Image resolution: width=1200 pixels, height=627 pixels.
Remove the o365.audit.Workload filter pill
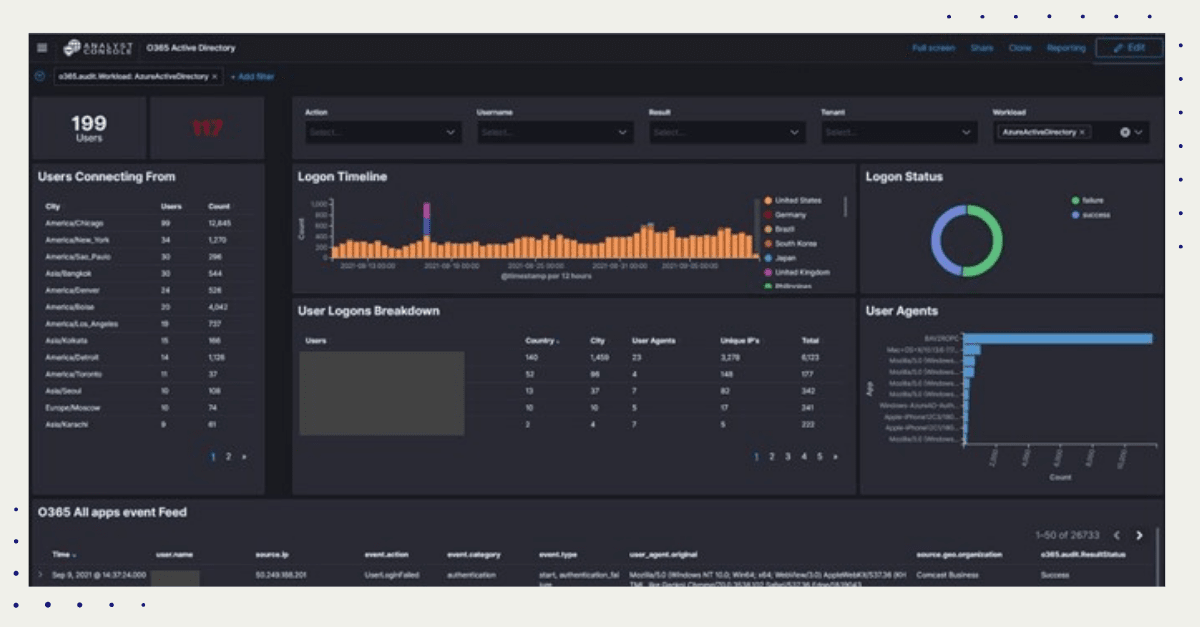[x=214, y=76]
